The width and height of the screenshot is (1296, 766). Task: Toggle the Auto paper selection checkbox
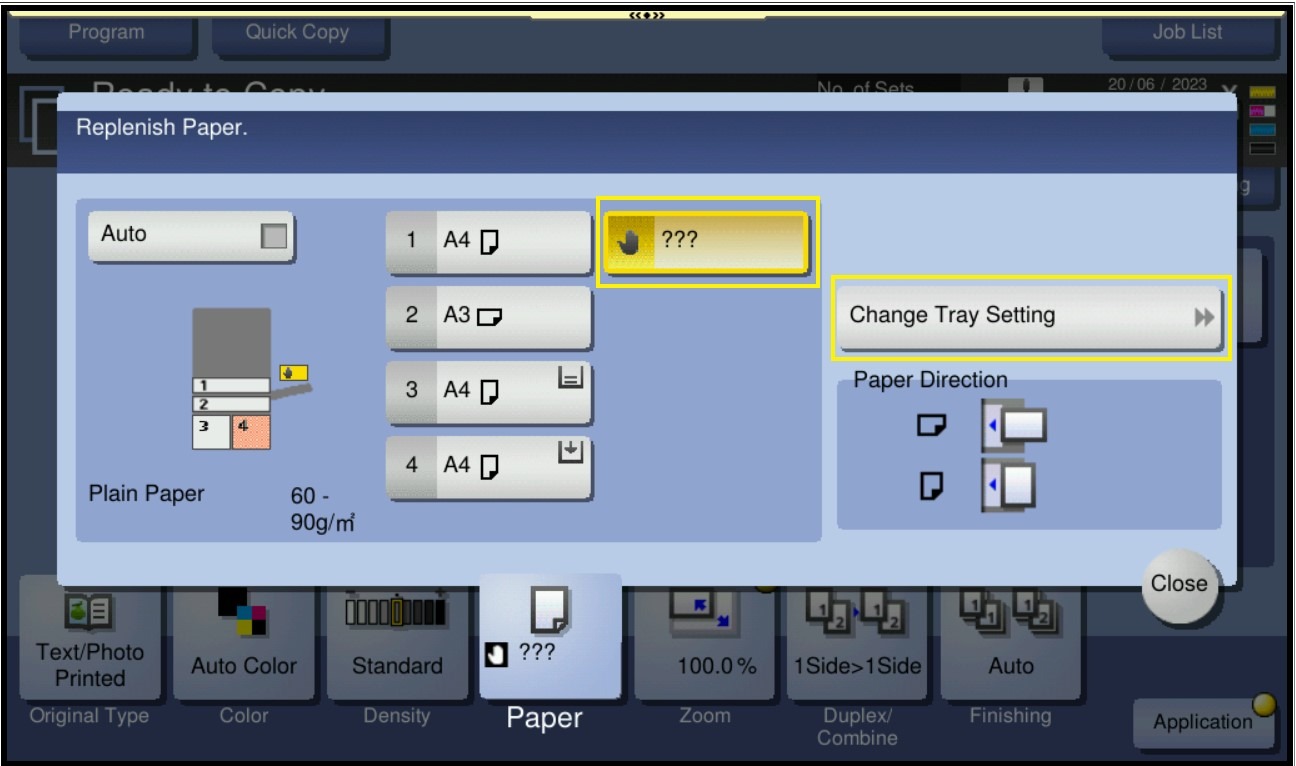[272, 236]
